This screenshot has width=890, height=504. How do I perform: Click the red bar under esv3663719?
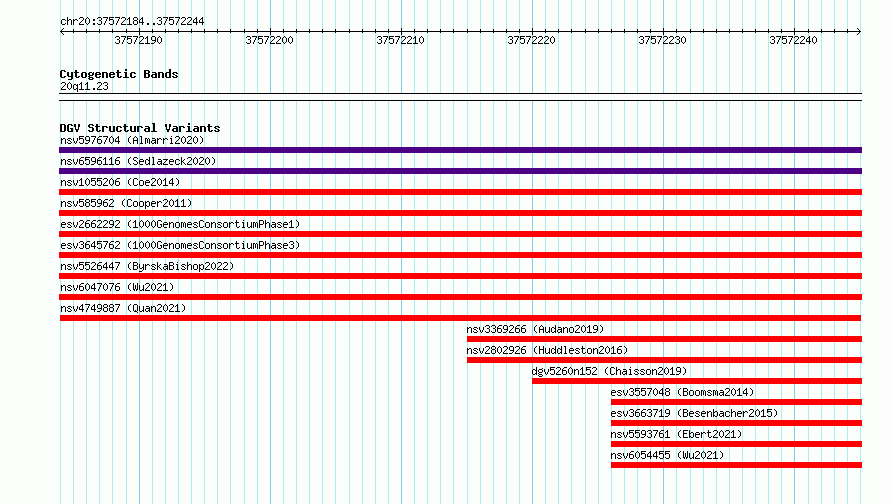[736, 423]
